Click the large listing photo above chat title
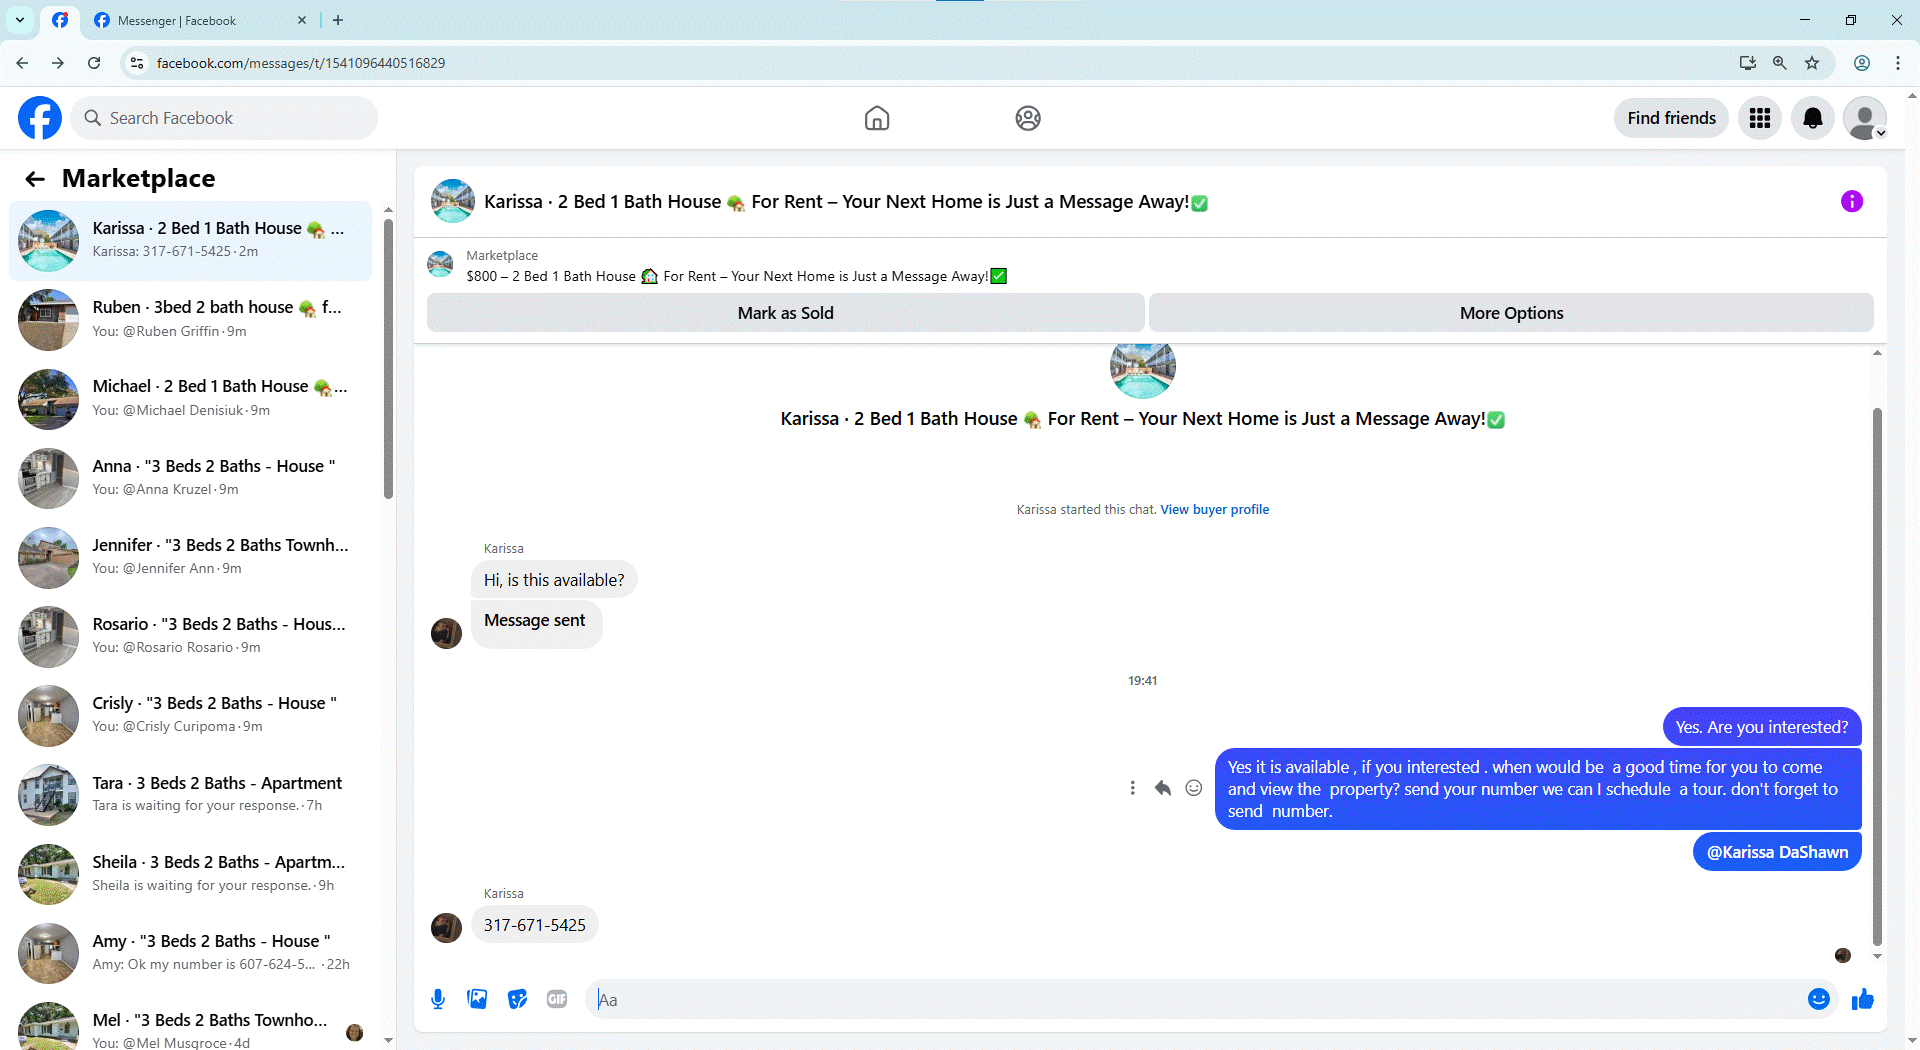This screenshot has height=1050, width=1920. click(x=1143, y=370)
